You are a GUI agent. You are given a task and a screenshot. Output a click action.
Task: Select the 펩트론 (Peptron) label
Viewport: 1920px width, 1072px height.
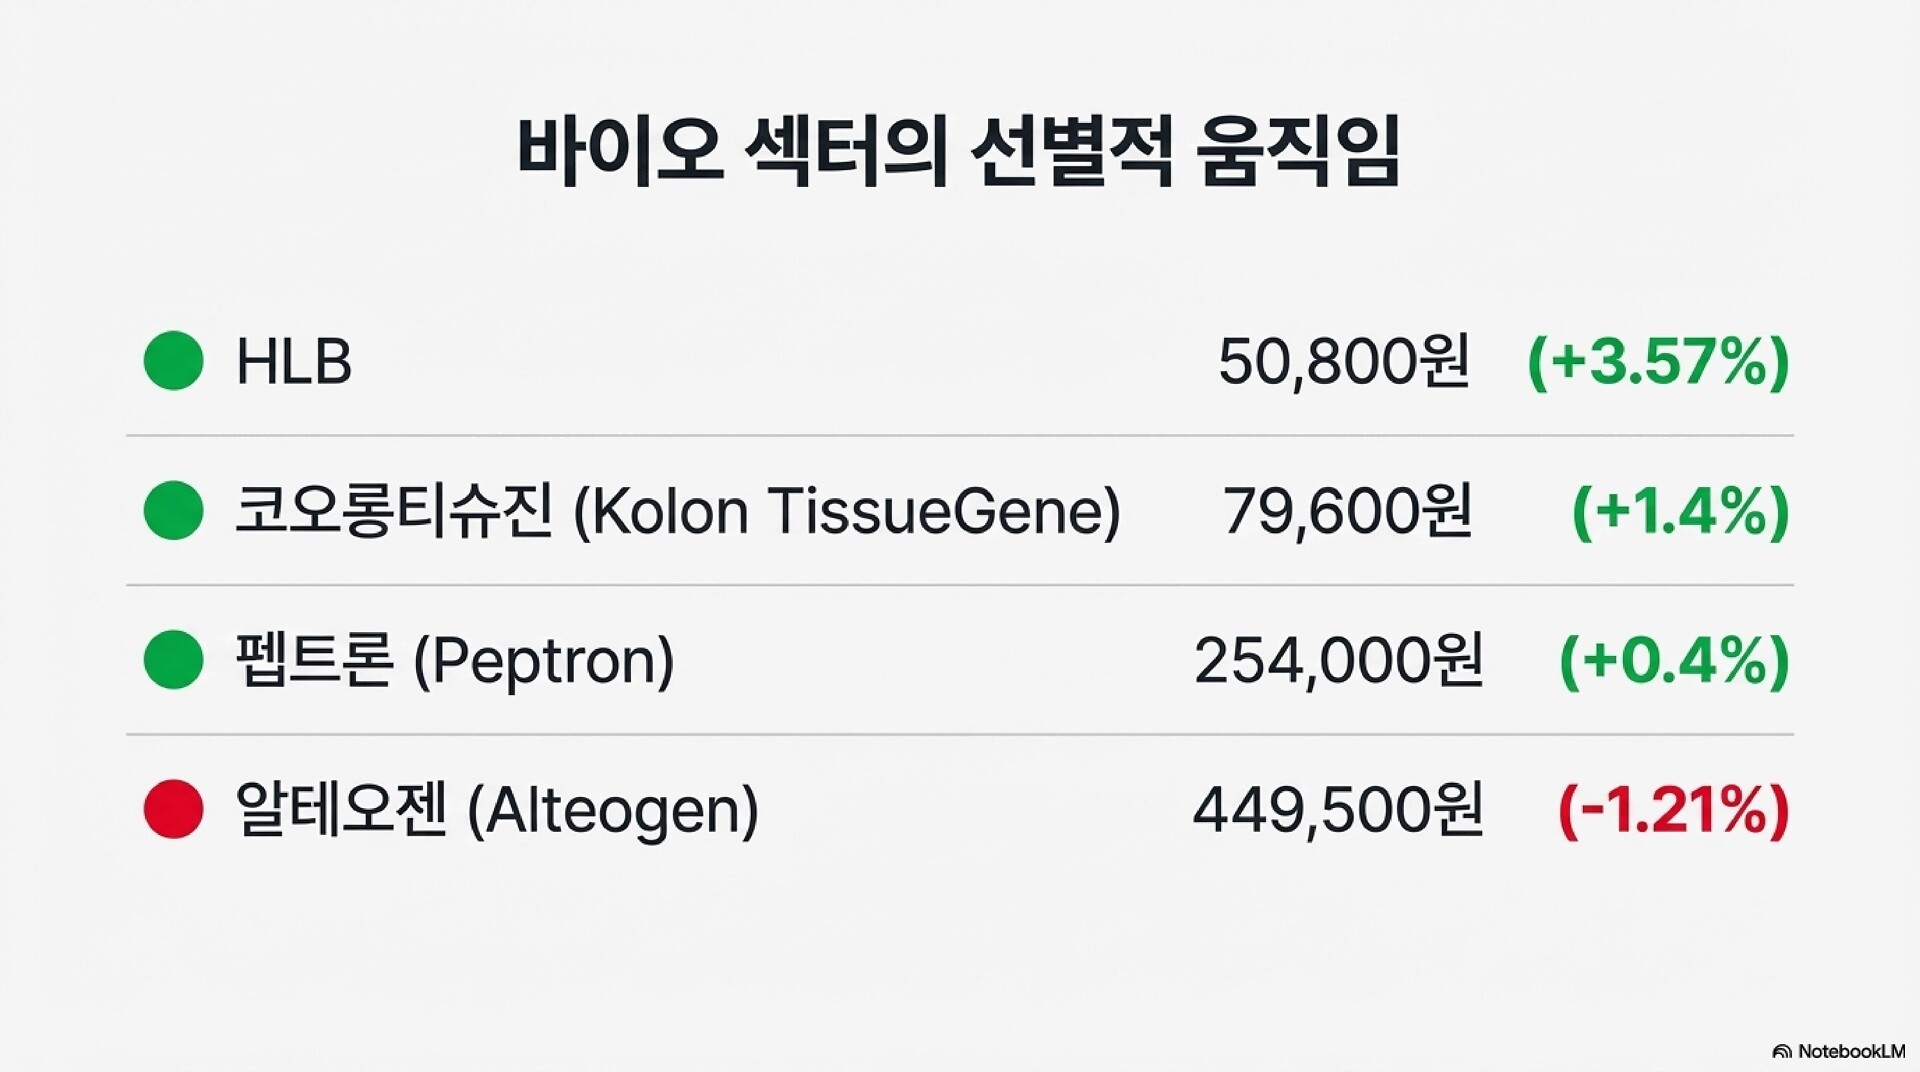pos(455,660)
